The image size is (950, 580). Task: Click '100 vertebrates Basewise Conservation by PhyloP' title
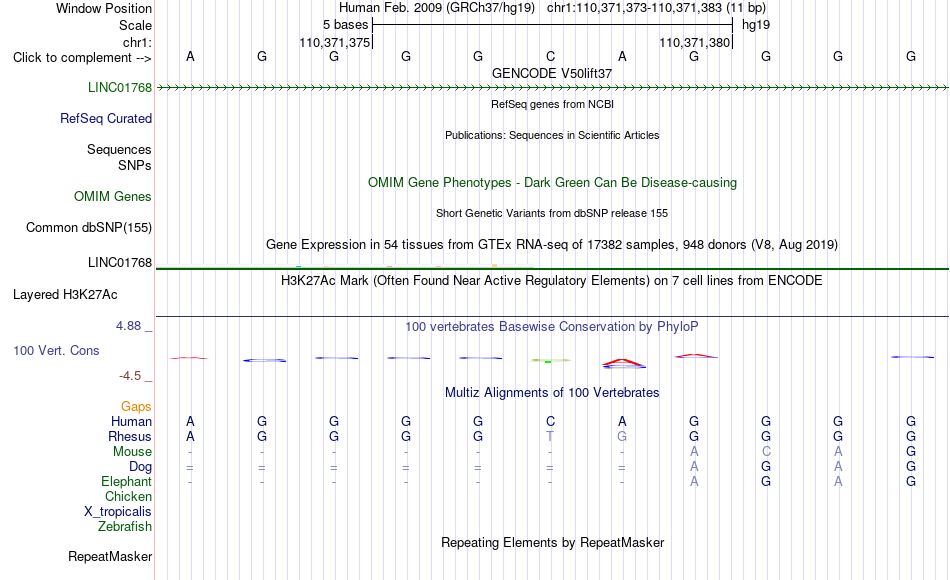pyautogui.click(x=552, y=327)
